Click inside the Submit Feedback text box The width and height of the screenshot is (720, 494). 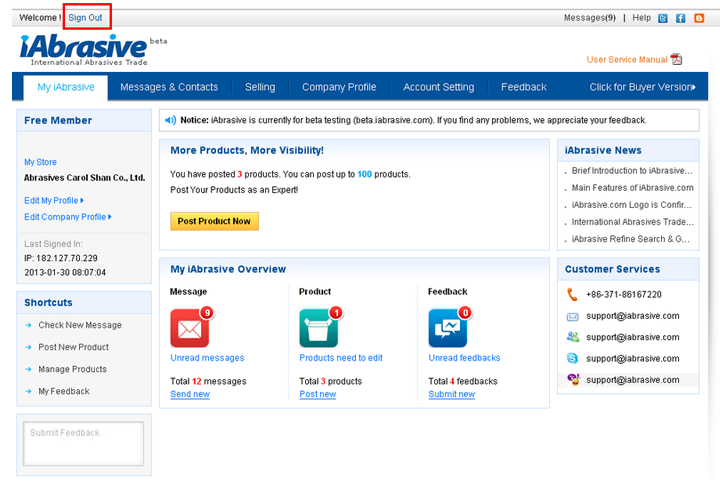point(84,444)
